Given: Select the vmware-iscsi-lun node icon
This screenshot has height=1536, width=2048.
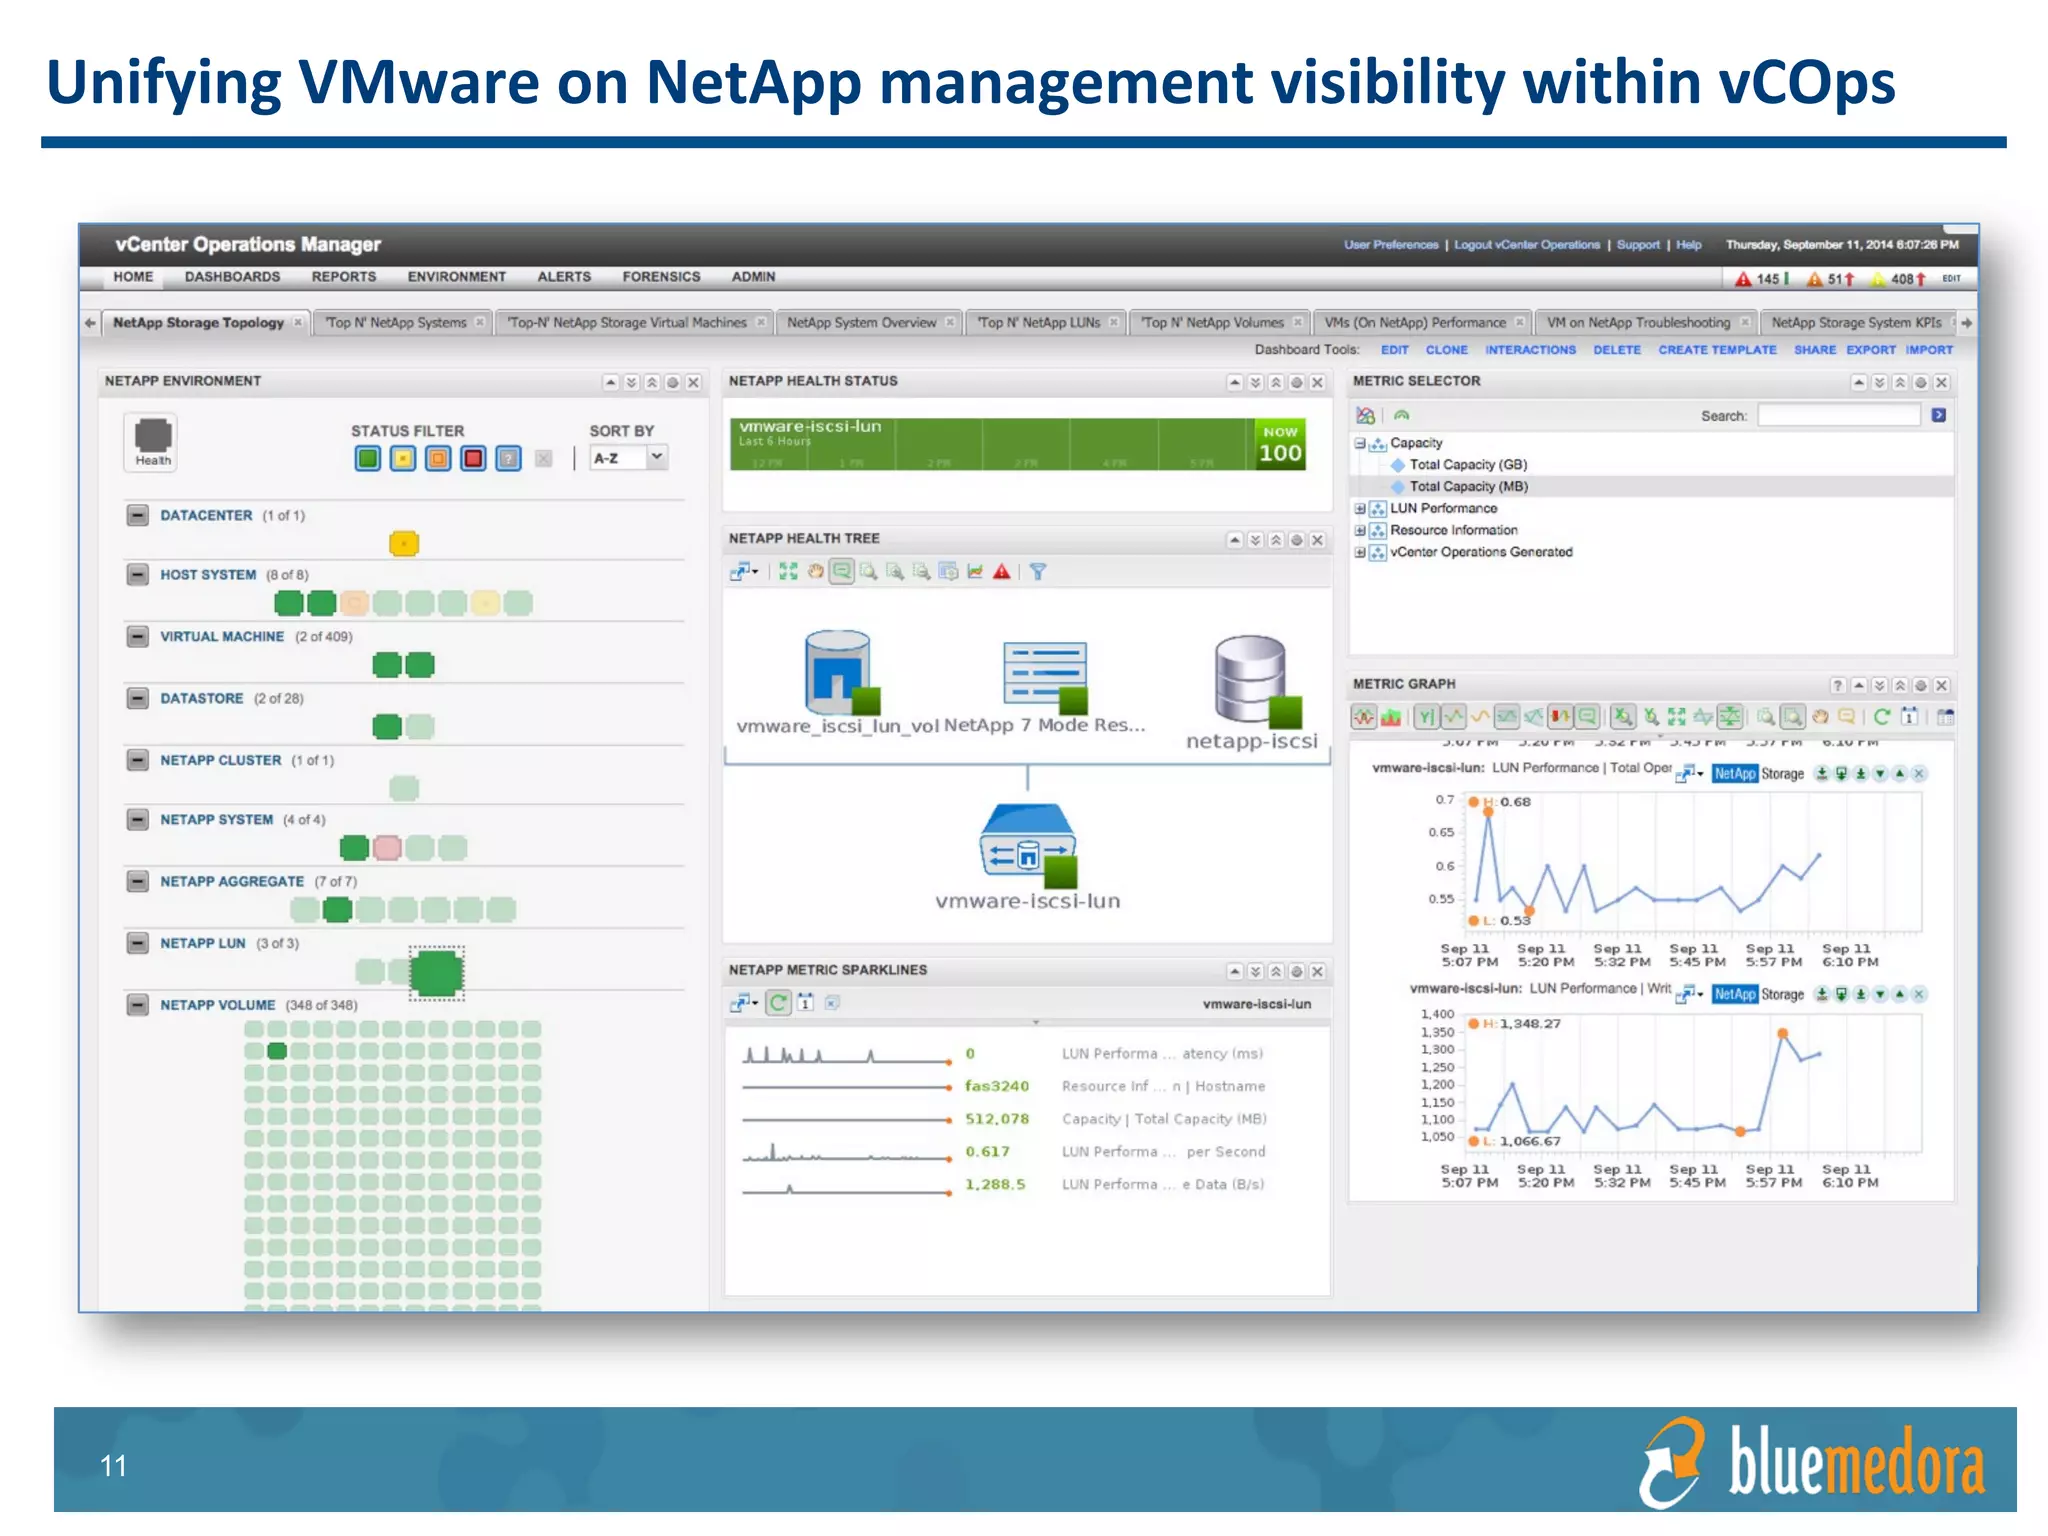Looking at the screenshot, I should tap(1028, 845).
